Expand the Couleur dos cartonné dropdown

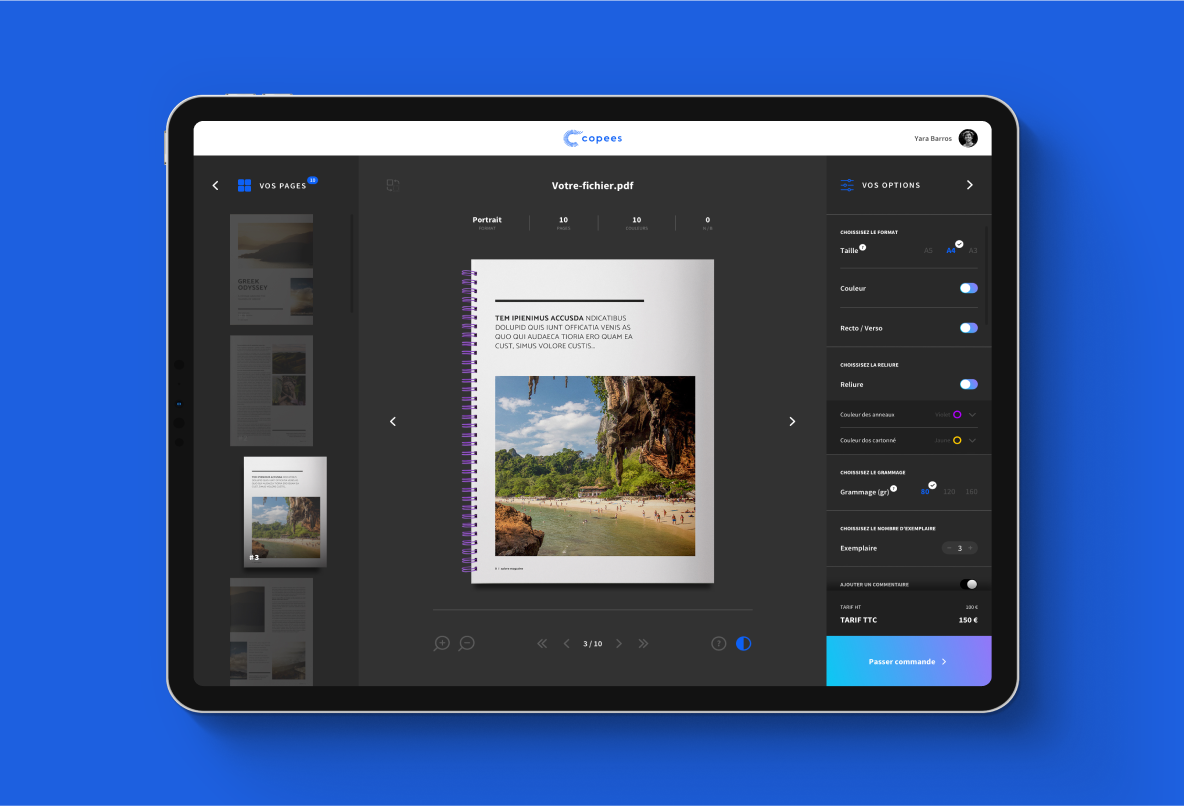coord(972,440)
